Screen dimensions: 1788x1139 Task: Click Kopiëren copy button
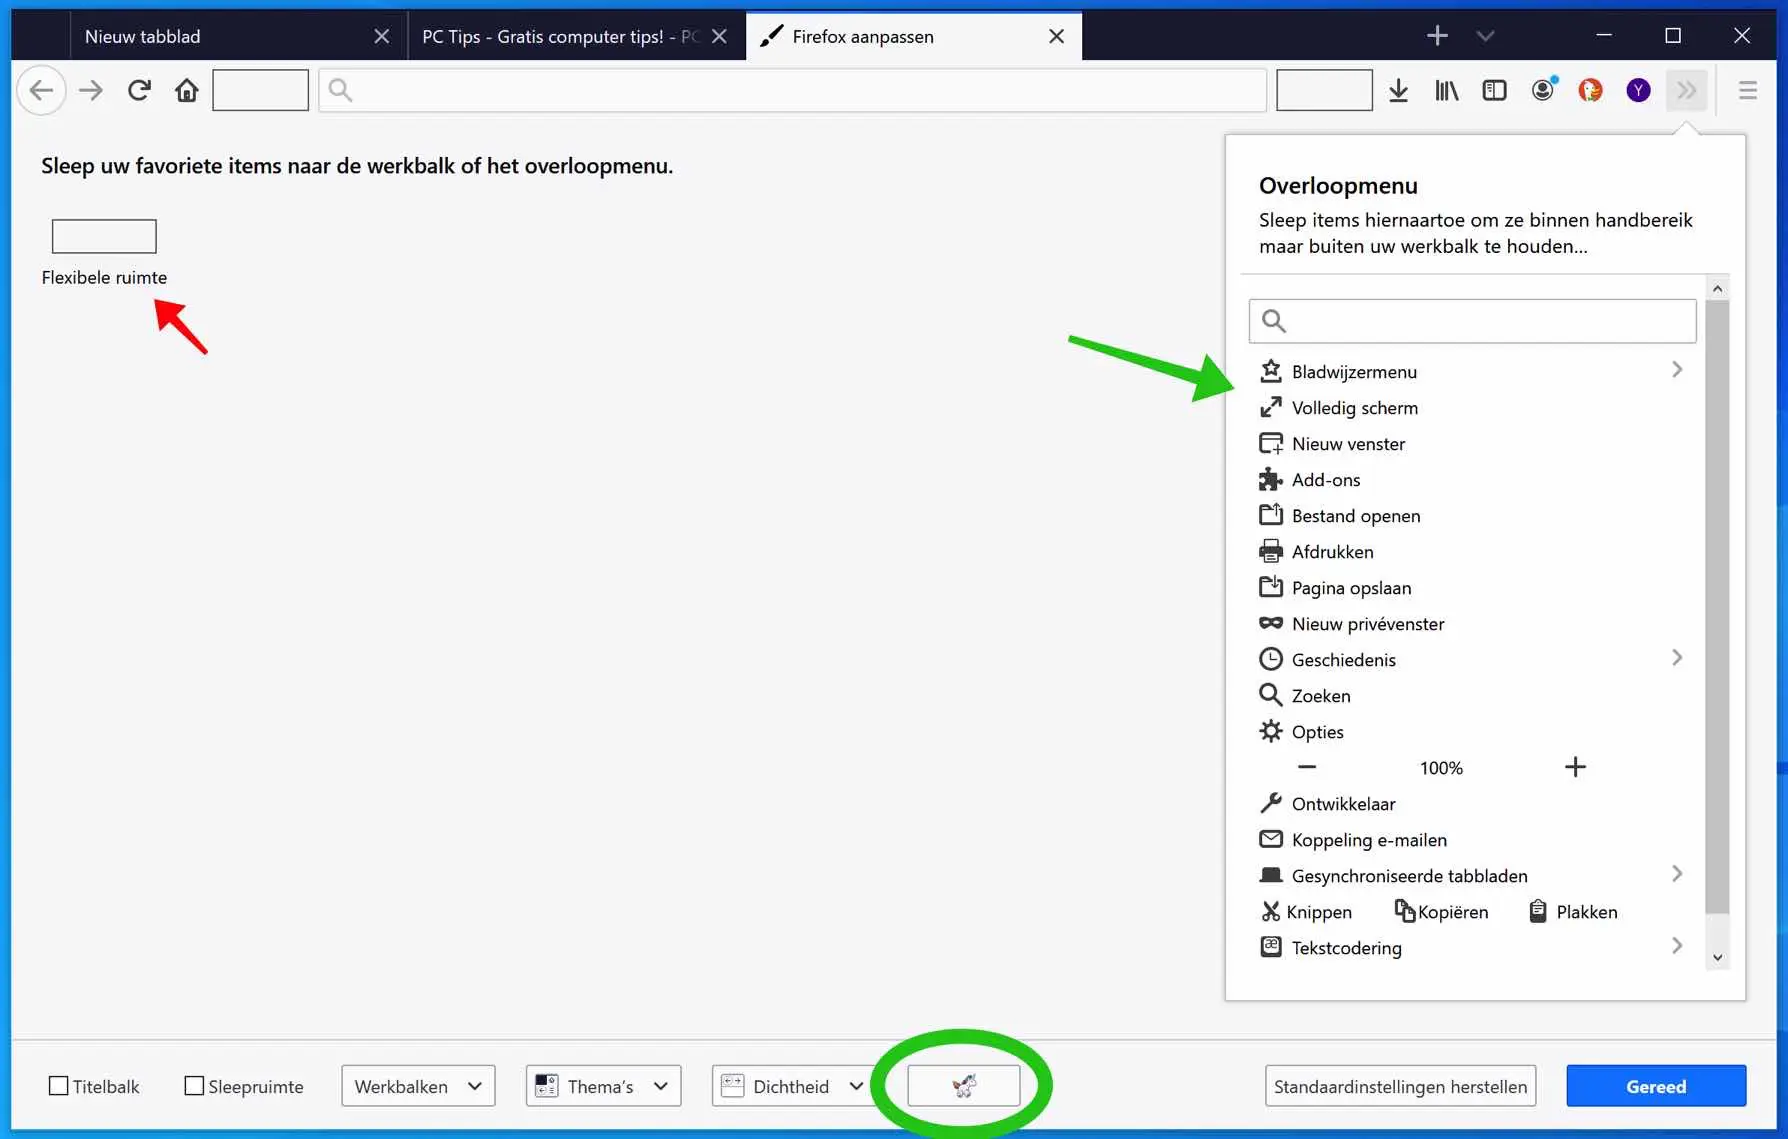(1441, 911)
